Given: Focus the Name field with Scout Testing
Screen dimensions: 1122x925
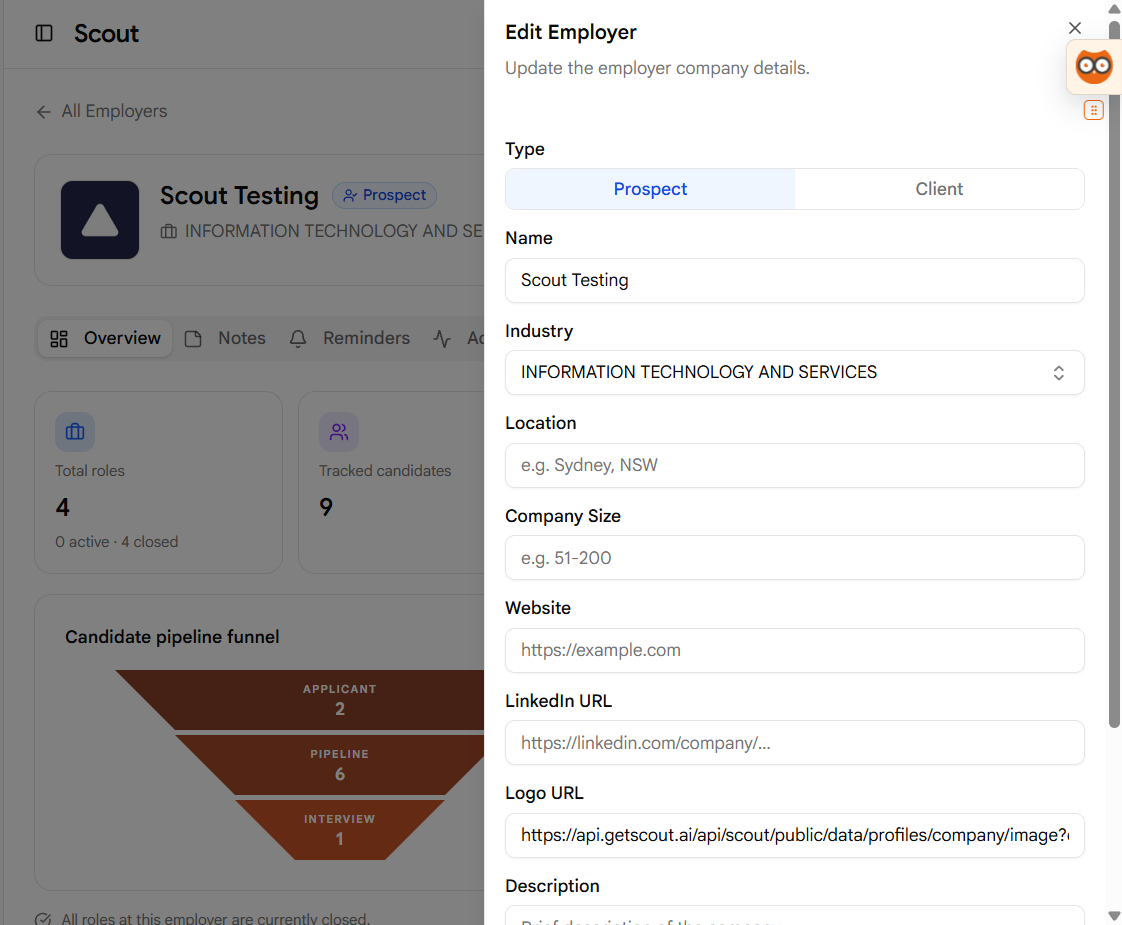Looking at the screenshot, I should point(794,280).
